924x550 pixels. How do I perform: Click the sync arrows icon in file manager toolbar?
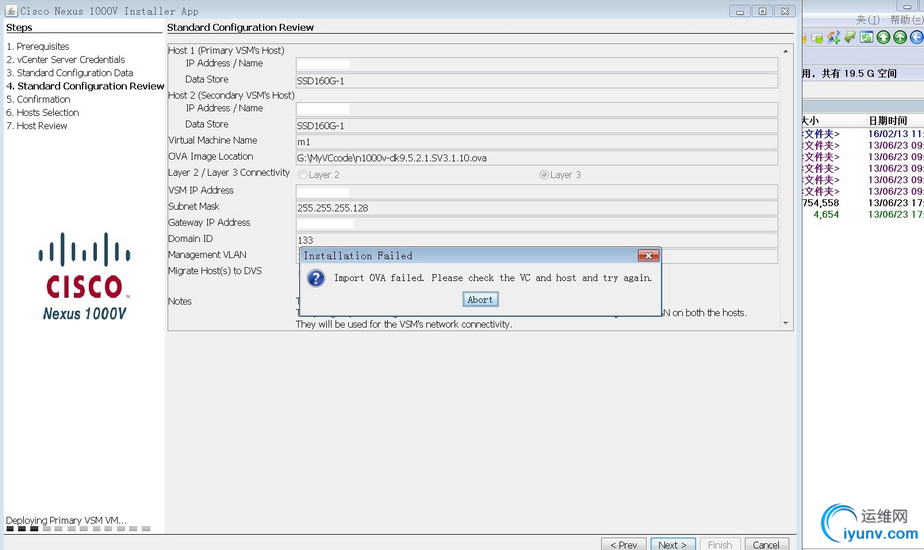(833, 38)
